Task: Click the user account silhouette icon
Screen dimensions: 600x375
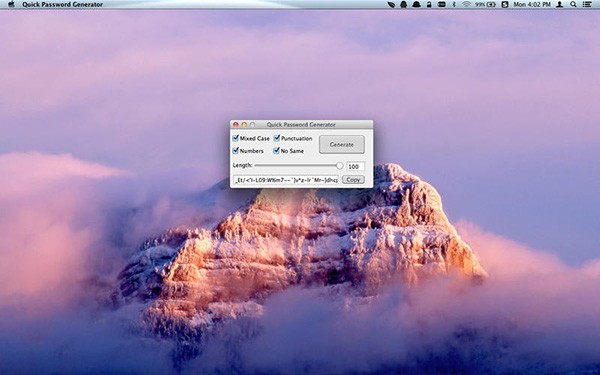Action: pyautogui.click(x=559, y=5)
